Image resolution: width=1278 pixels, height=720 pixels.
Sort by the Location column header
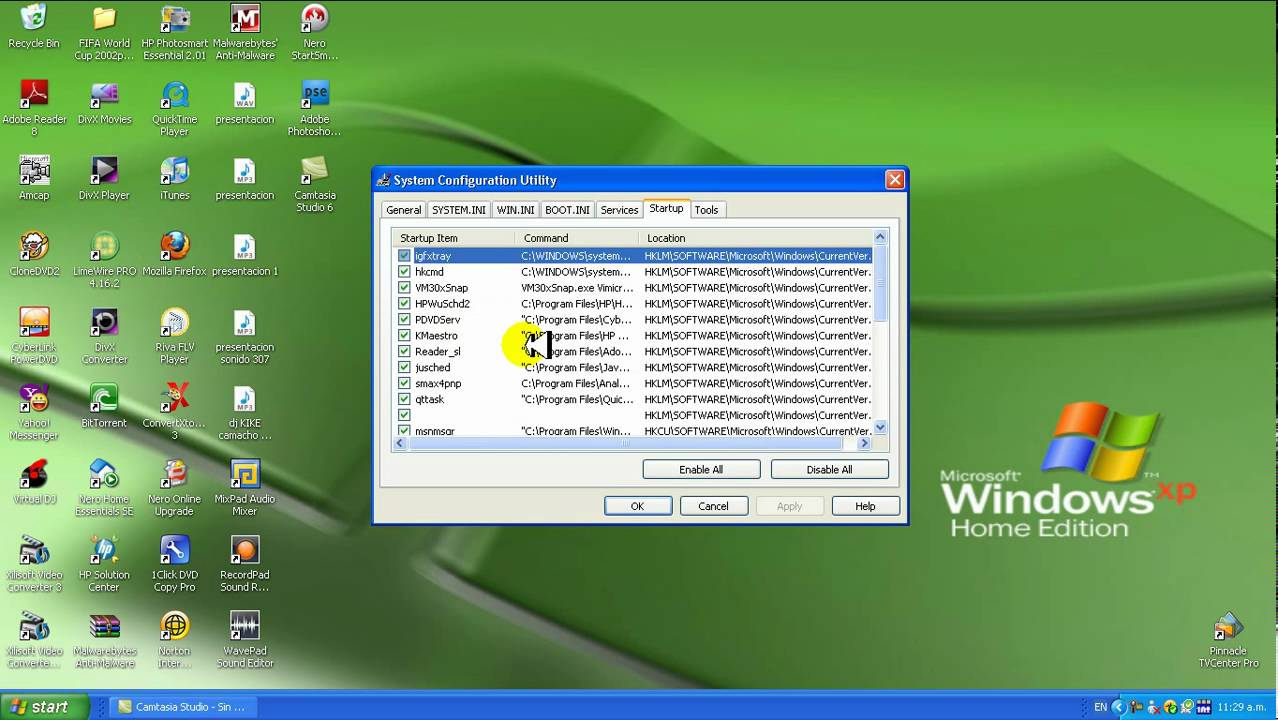click(756, 238)
